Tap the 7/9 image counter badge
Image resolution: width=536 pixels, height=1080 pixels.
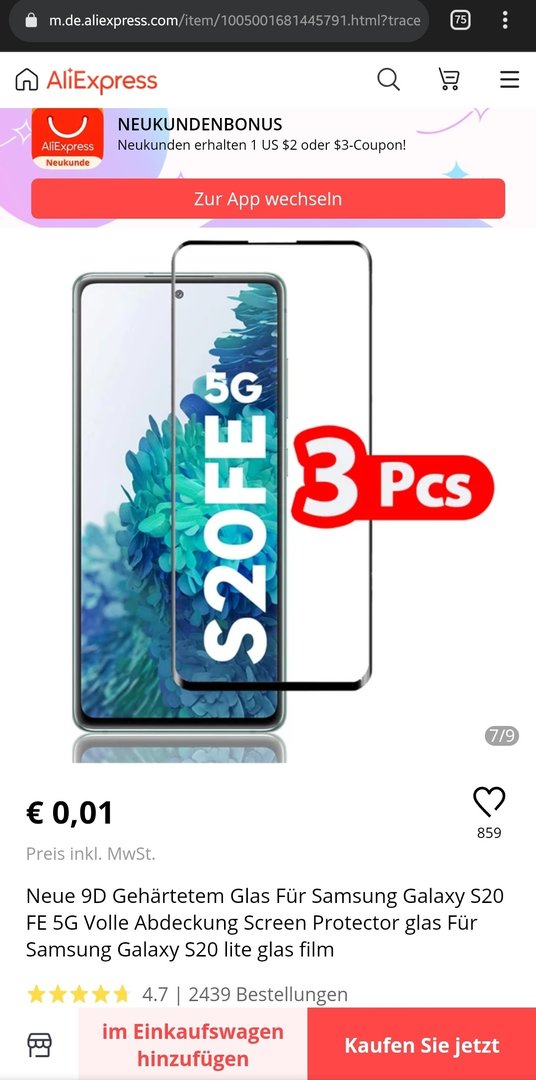502,736
